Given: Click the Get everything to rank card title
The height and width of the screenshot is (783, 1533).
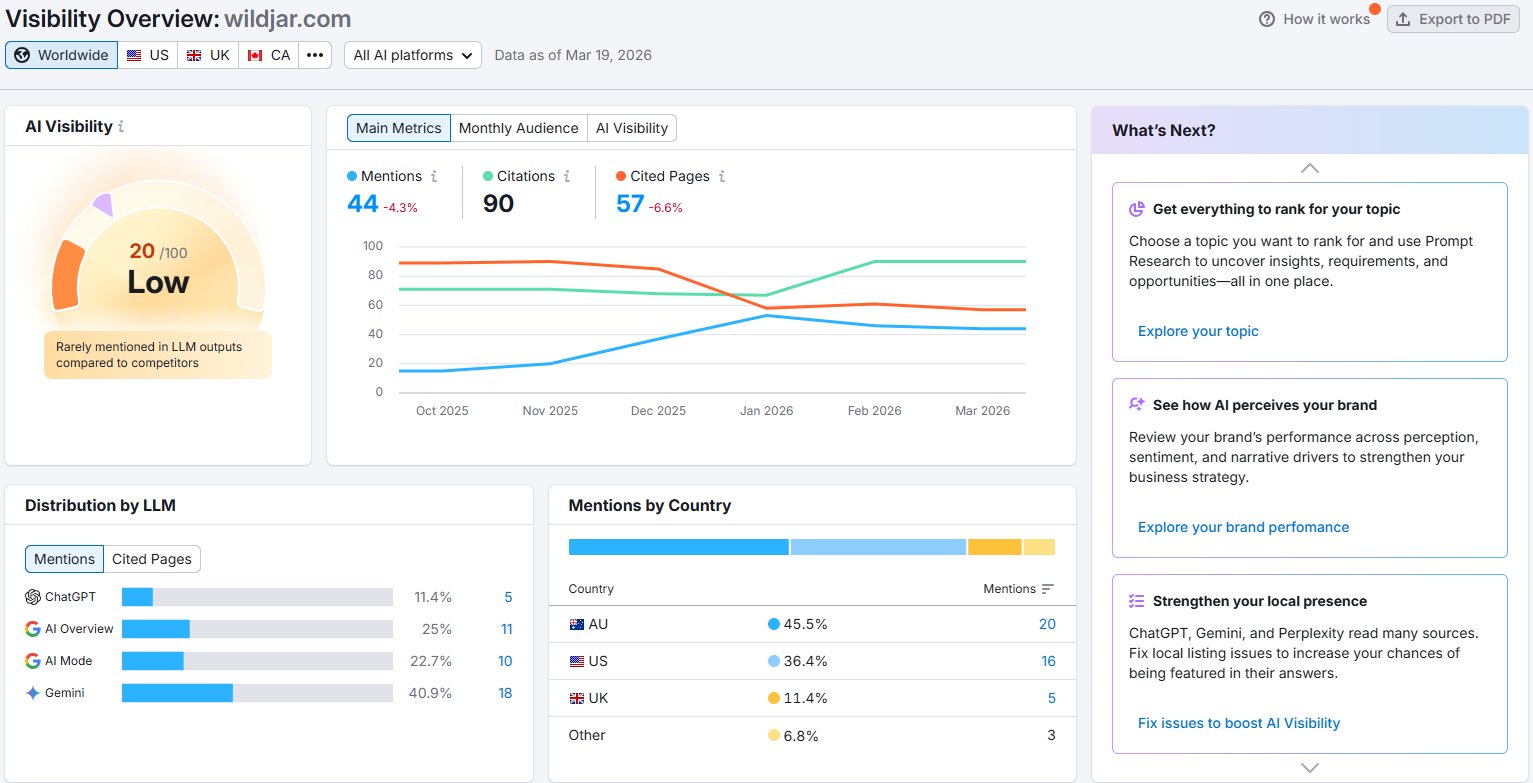Looking at the screenshot, I should coord(1276,209).
